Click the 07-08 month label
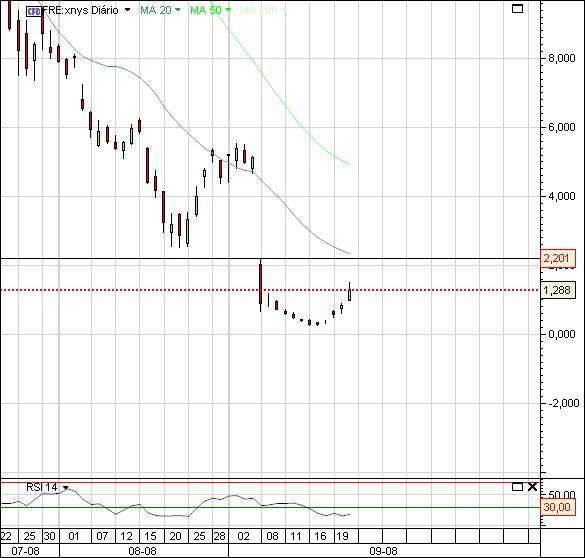 (x=25, y=551)
